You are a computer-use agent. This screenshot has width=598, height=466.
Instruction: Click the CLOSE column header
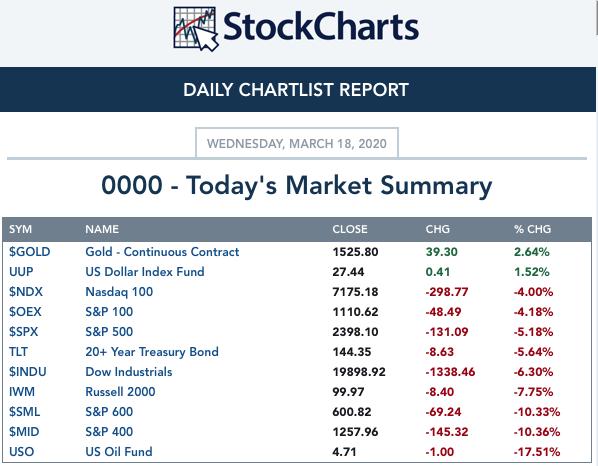point(350,229)
